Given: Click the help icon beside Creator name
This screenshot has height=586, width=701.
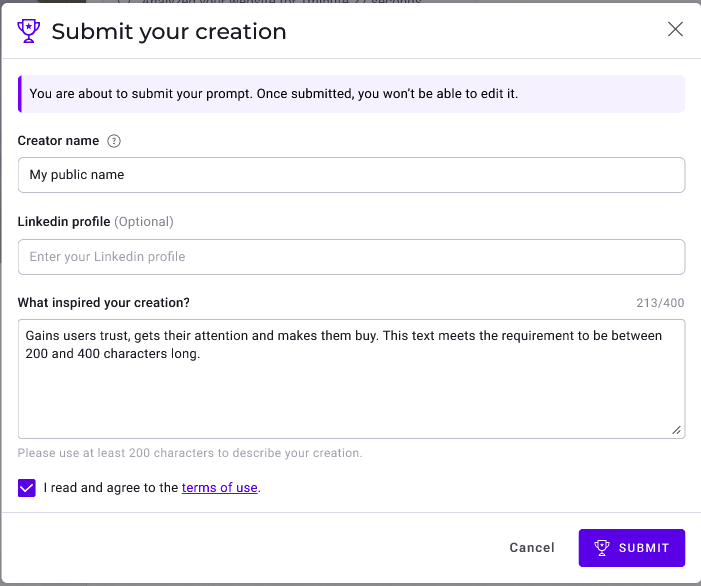Looking at the screenshot, I should coord(114,141).
